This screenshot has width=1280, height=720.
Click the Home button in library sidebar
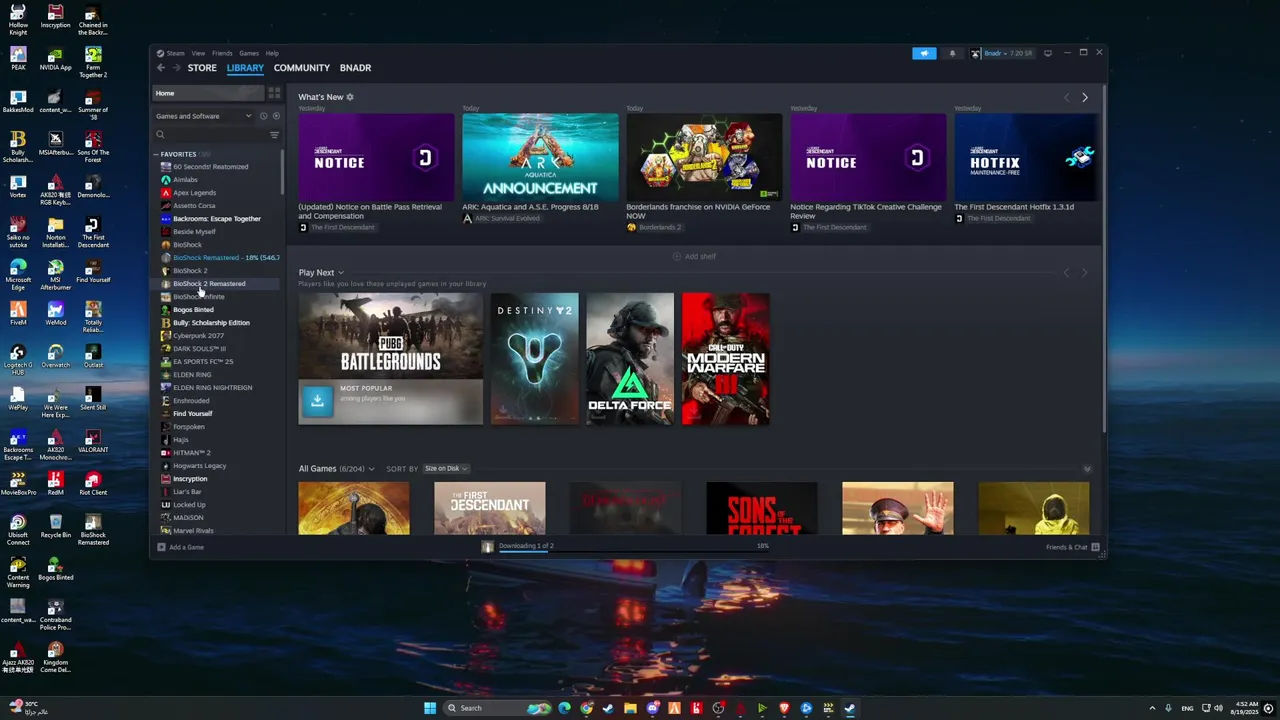click(x=208, y=93)
